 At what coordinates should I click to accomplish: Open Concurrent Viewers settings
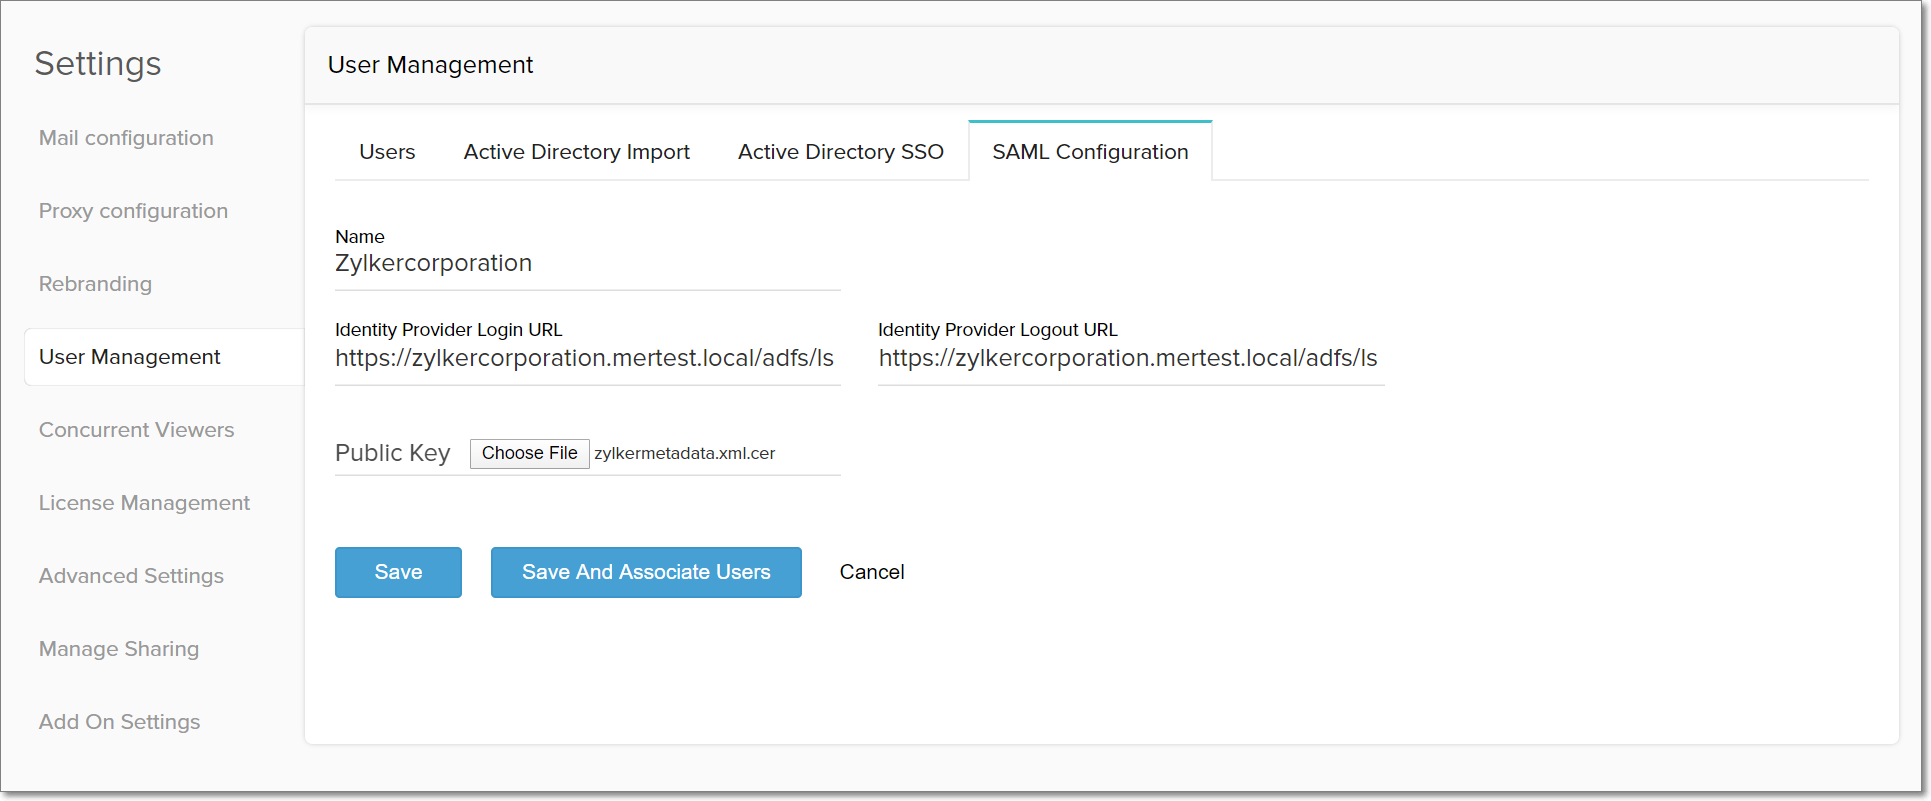tap(136, 430)
